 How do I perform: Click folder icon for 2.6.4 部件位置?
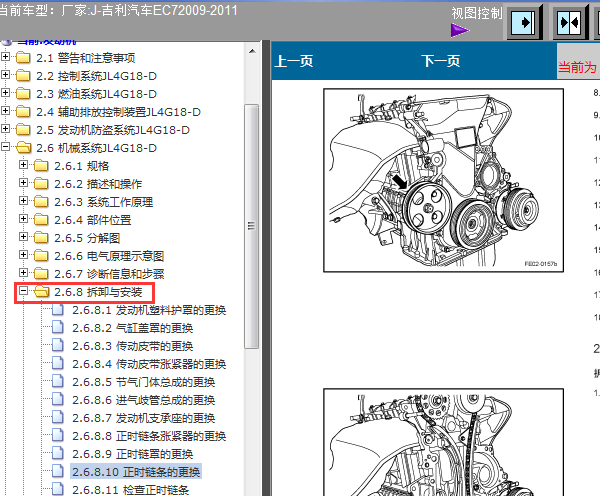(41, 220)
